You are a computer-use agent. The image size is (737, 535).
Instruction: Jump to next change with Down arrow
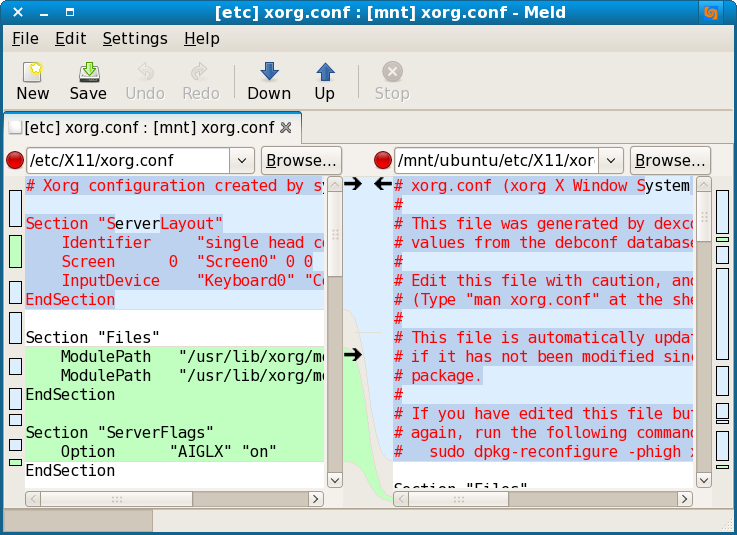pos(269,72)
